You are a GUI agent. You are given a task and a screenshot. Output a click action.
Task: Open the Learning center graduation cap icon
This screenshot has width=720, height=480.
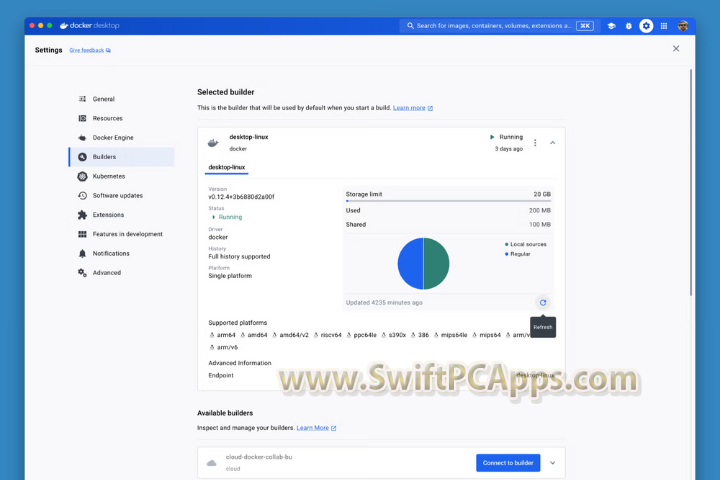tap(611, 26)
